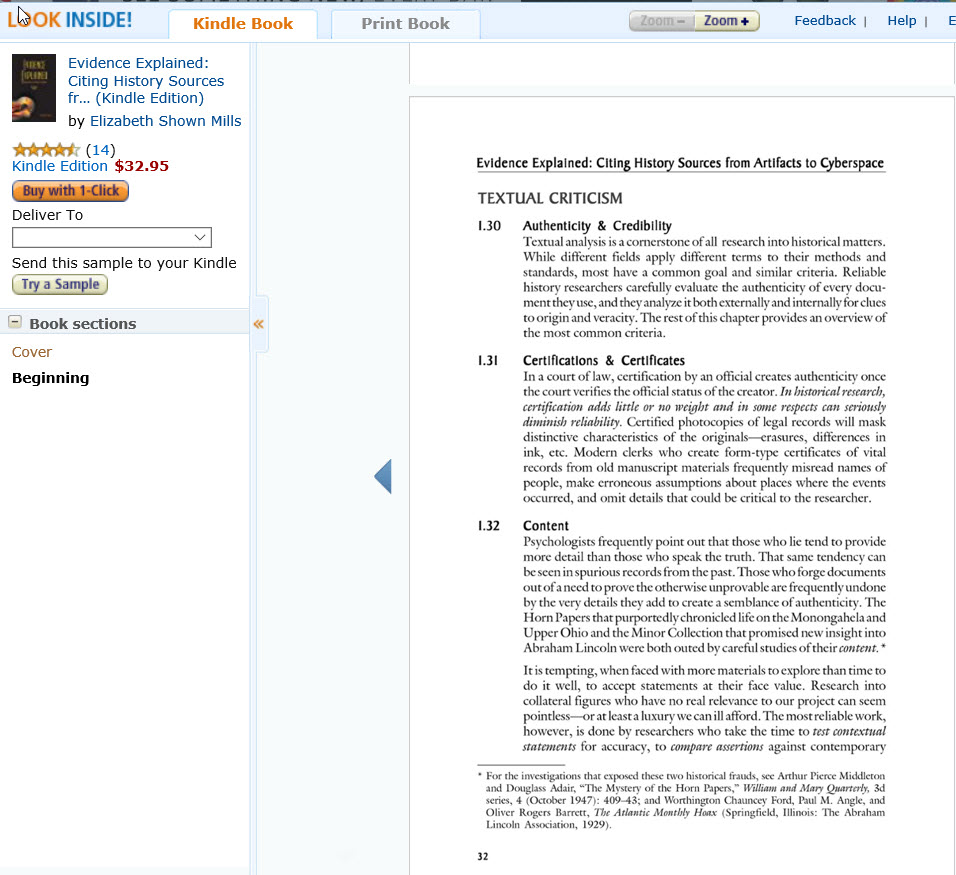
Task: Click the star rating icons
Action: (46, 149)
